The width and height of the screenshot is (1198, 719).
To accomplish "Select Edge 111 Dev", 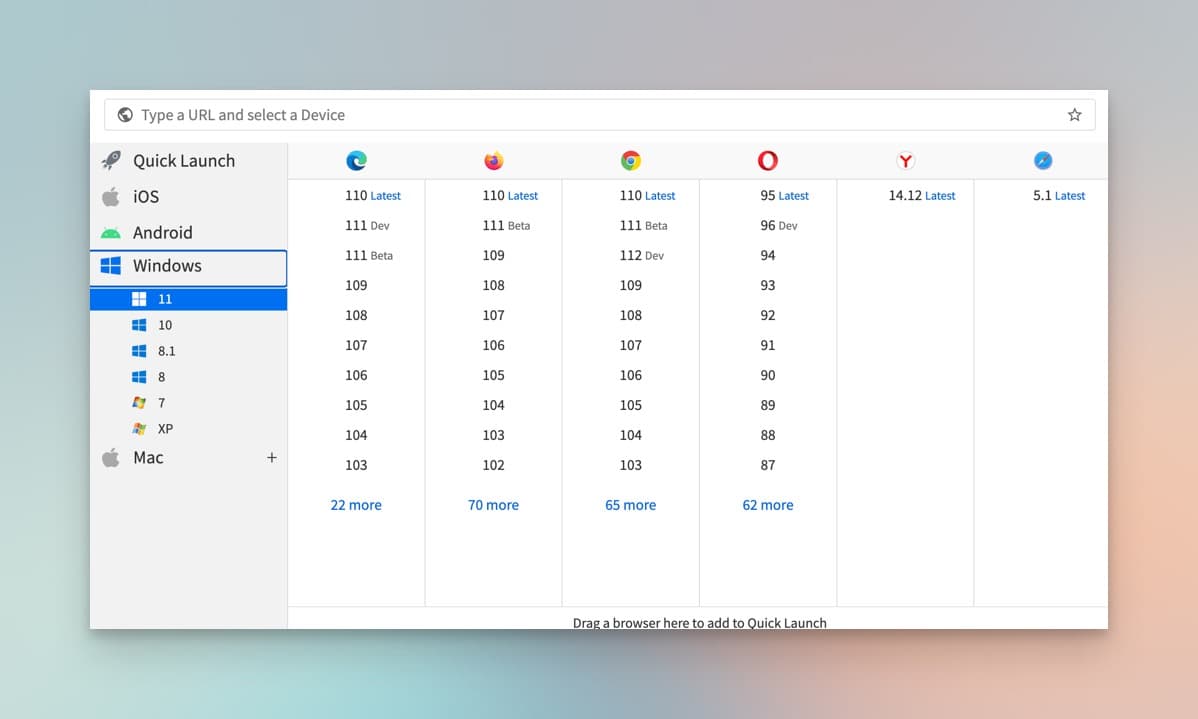I will tap(367, 225).
